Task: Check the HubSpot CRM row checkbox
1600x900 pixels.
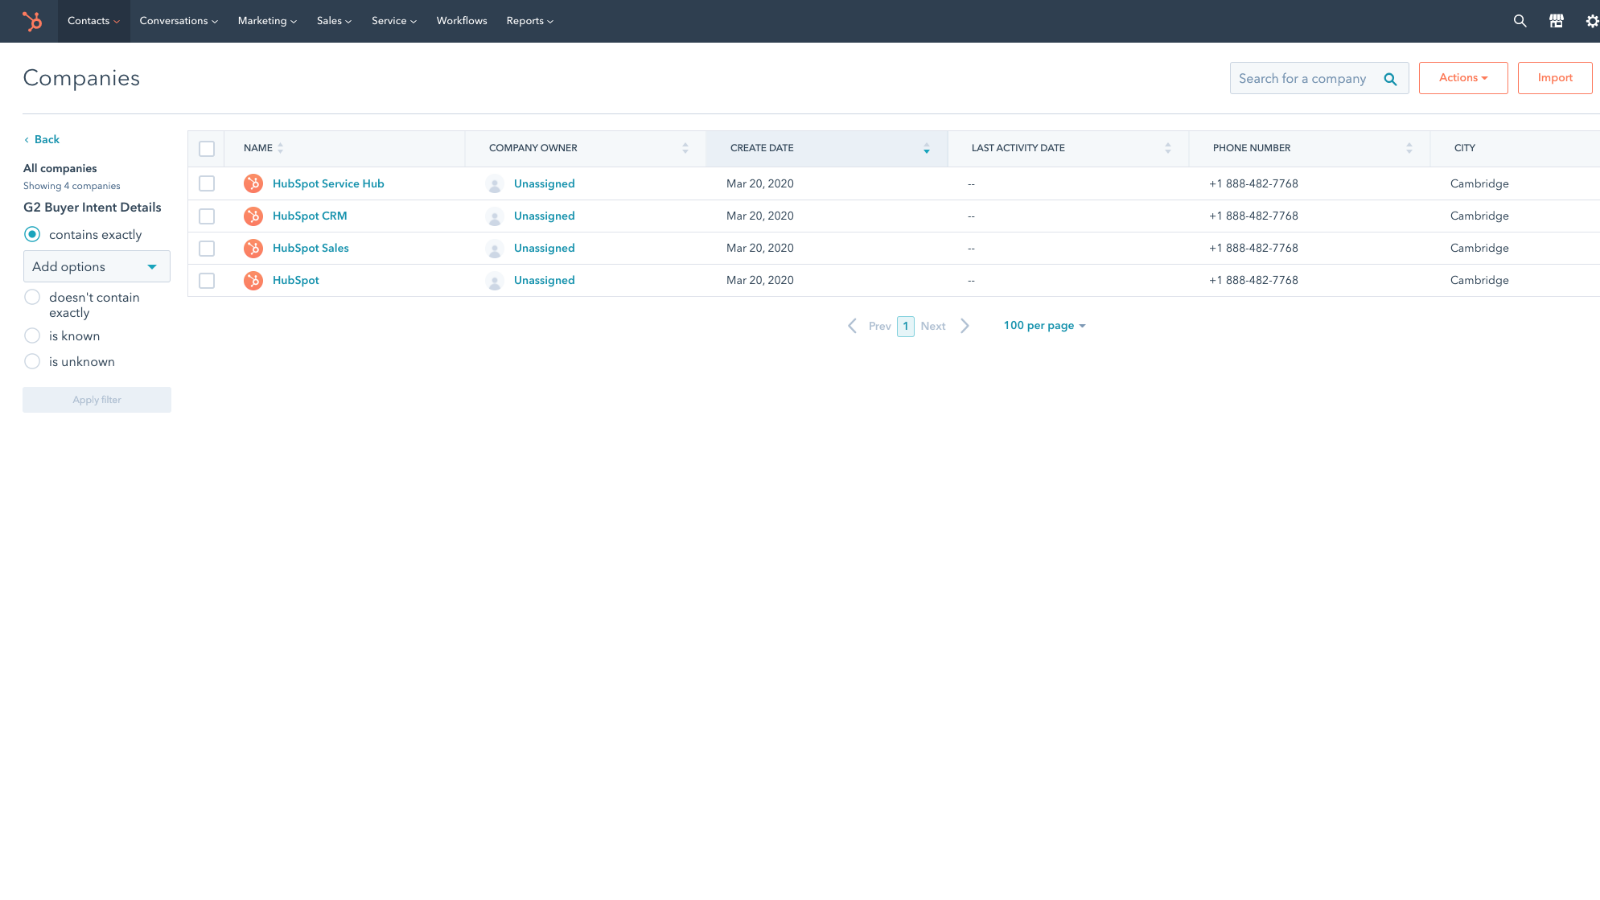Action: (x=207, y=216)
